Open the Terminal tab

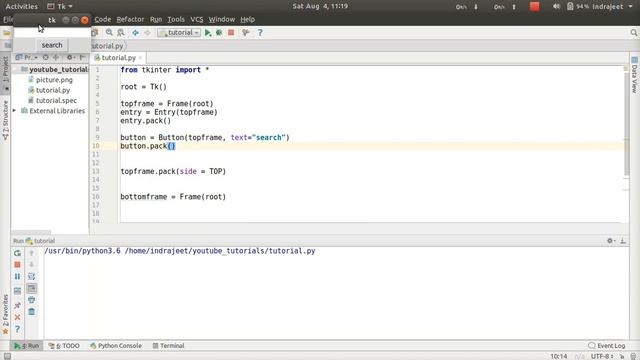[168, 346]
